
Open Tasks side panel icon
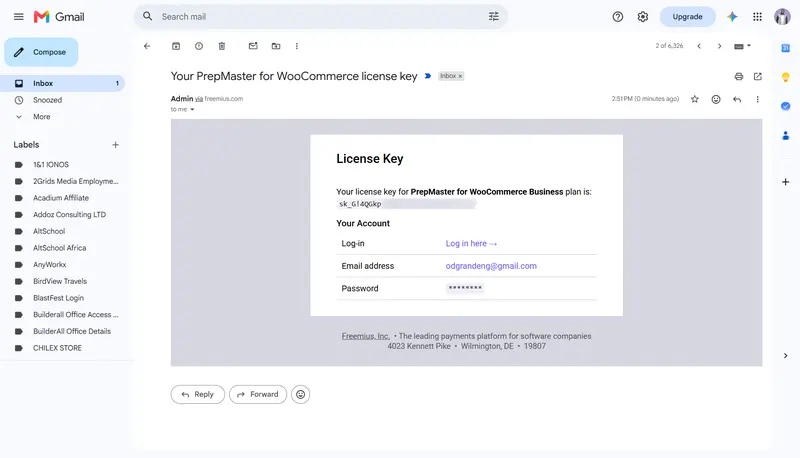786,106
